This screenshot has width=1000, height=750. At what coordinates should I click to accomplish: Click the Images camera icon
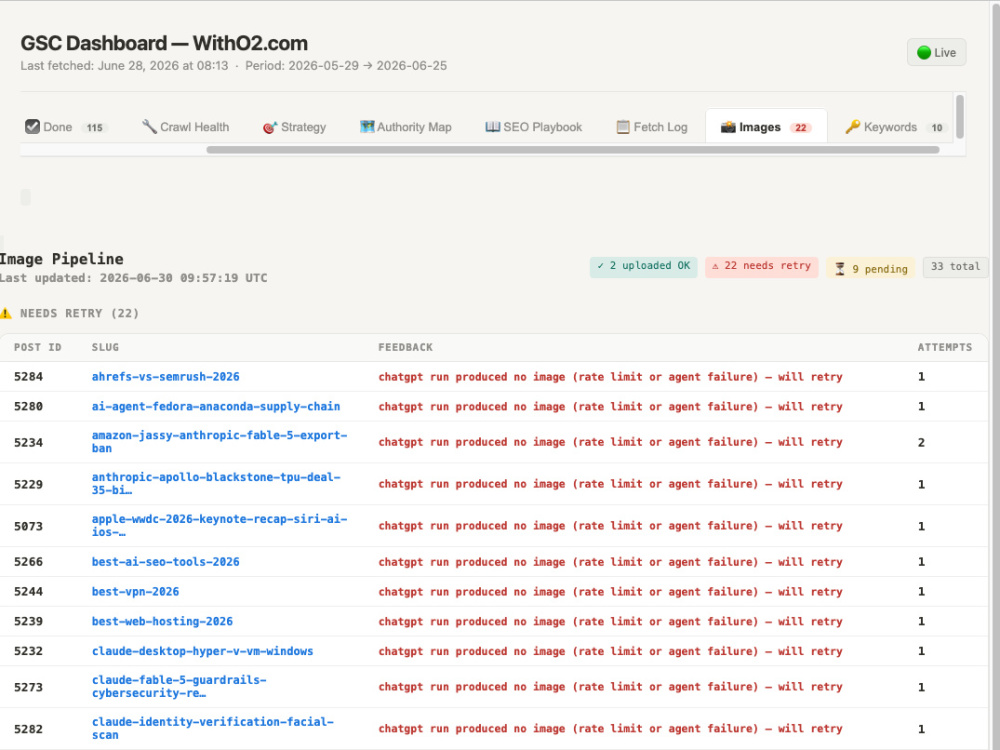(728, 127)
